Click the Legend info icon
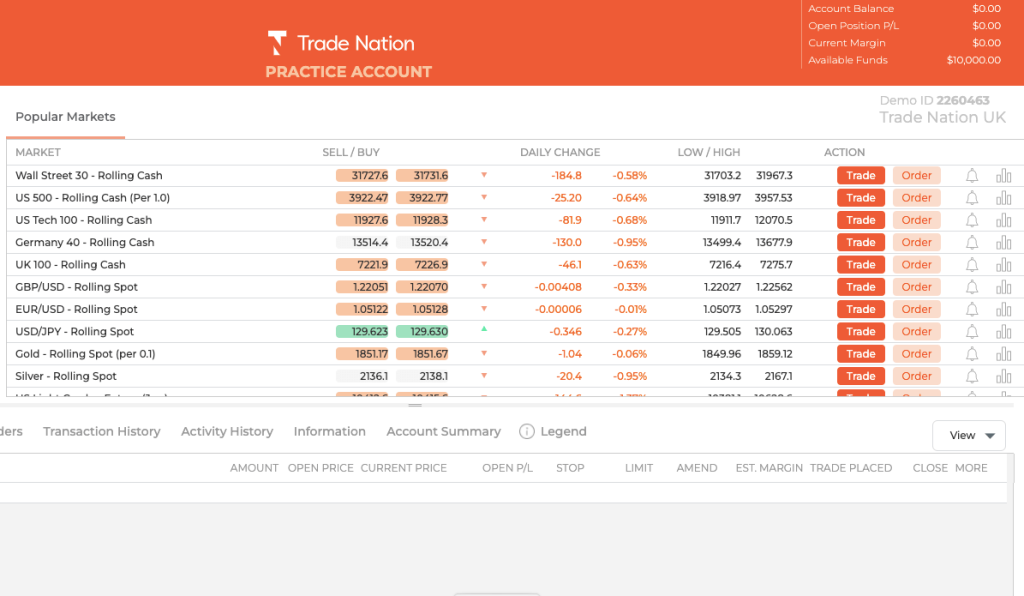 (527, 431)
